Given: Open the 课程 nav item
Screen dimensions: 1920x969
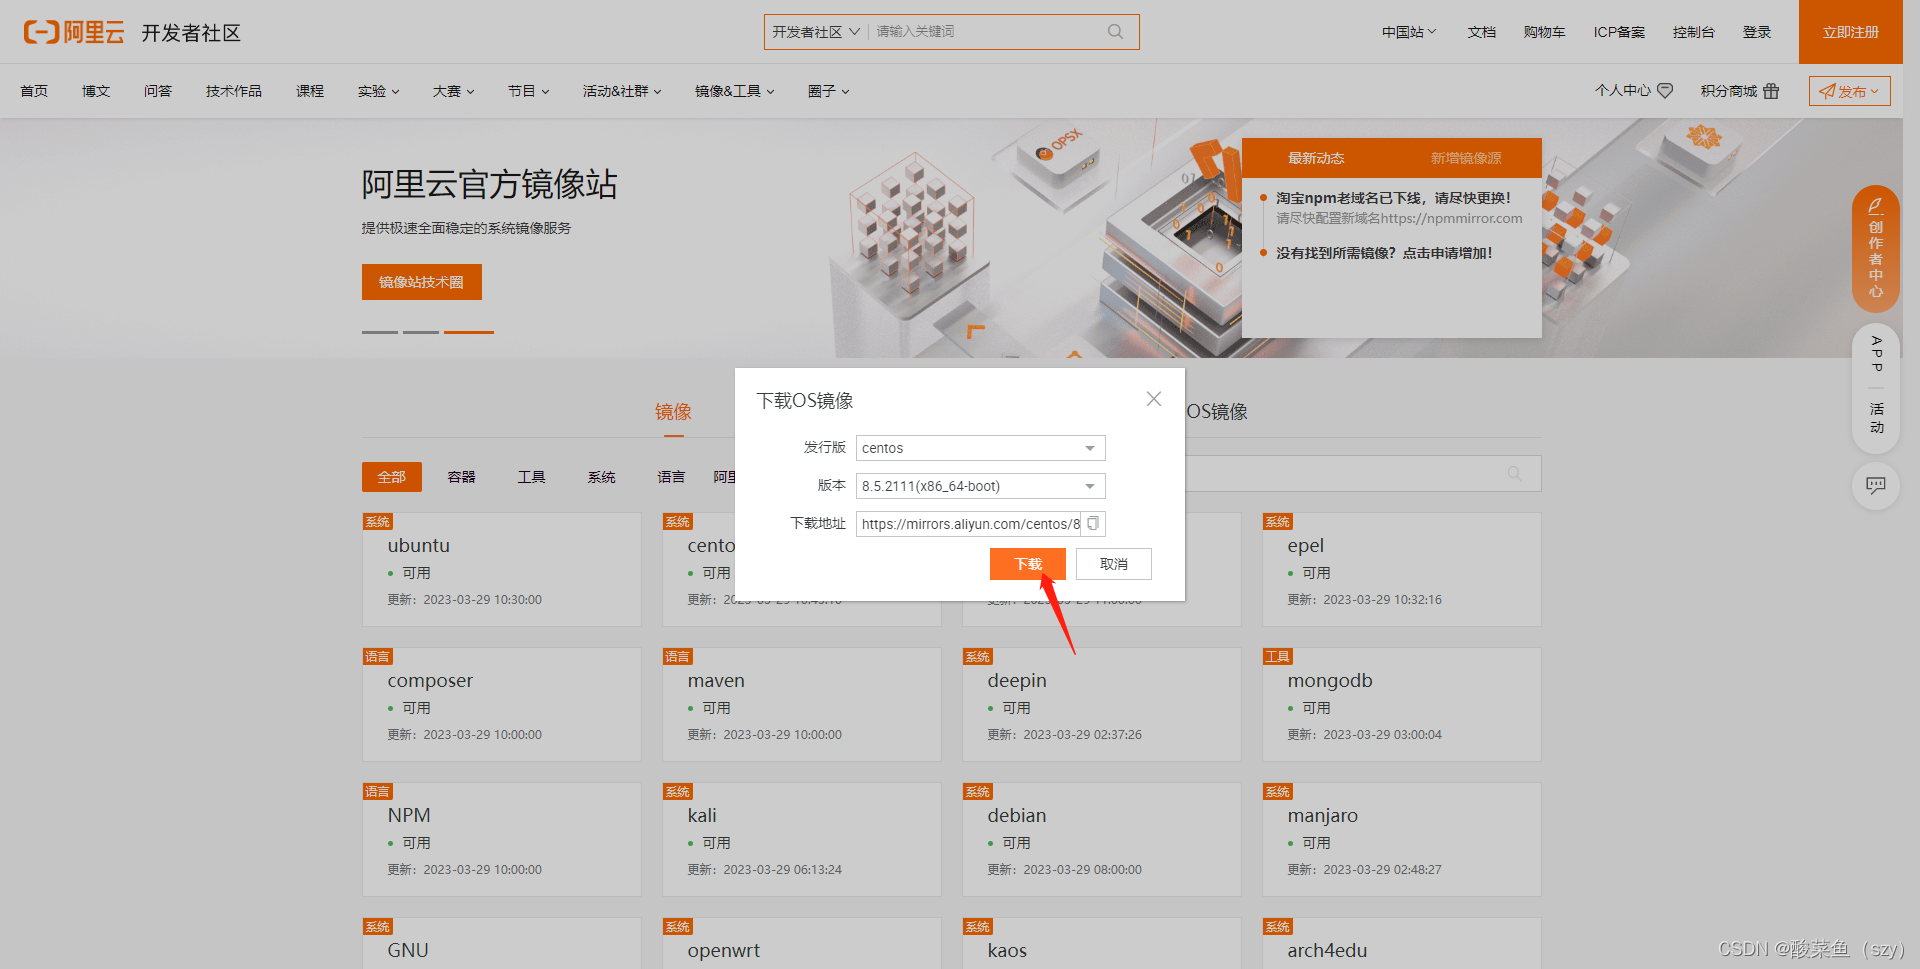Looking at the screenshot, I should pyautogui.click(x=310, y=91).
